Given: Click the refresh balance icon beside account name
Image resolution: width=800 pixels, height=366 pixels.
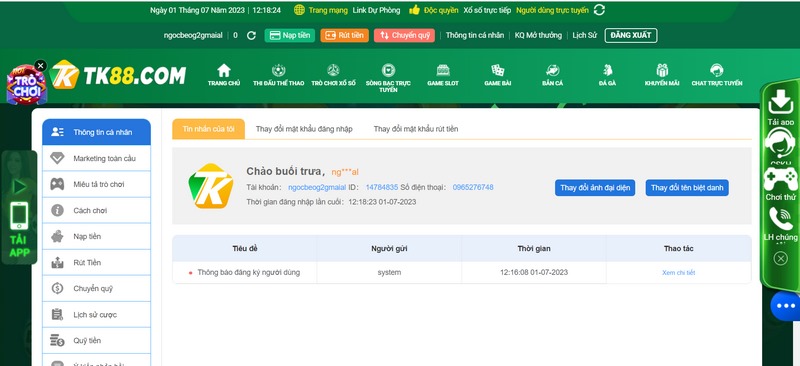Looking at the screenshot, I should (251, 35).
